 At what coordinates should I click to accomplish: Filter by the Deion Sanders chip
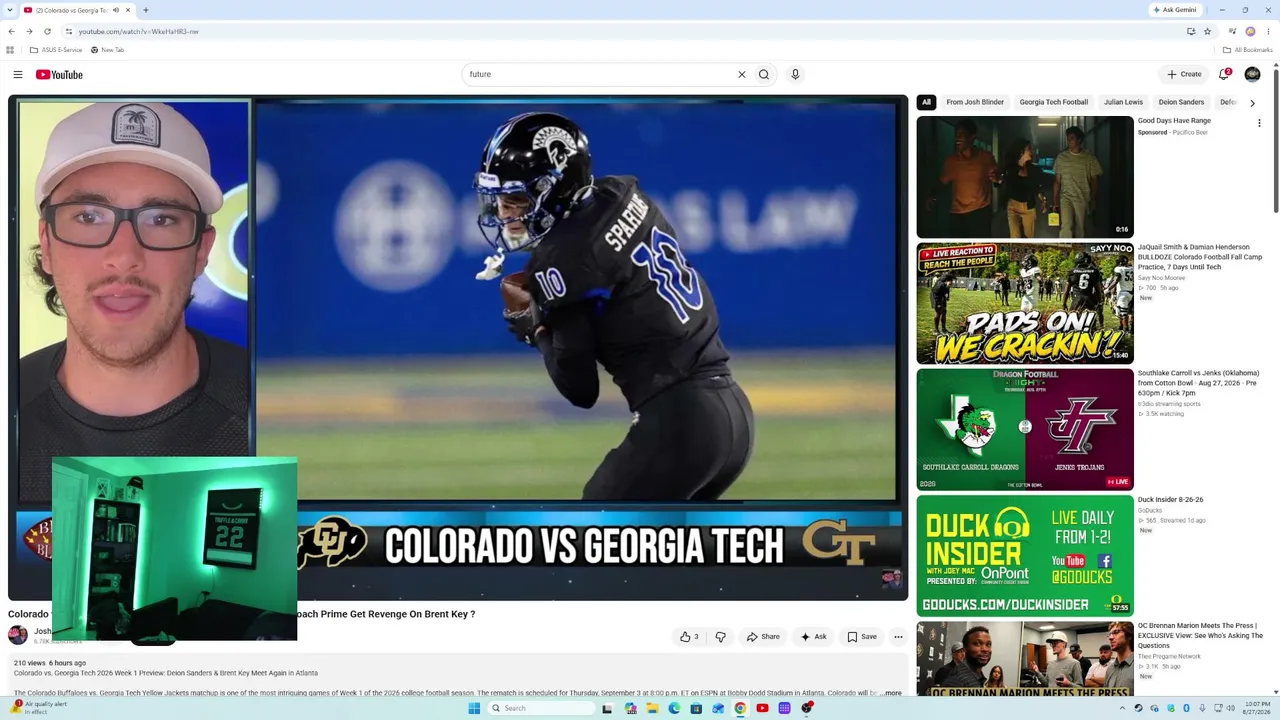1181,102
